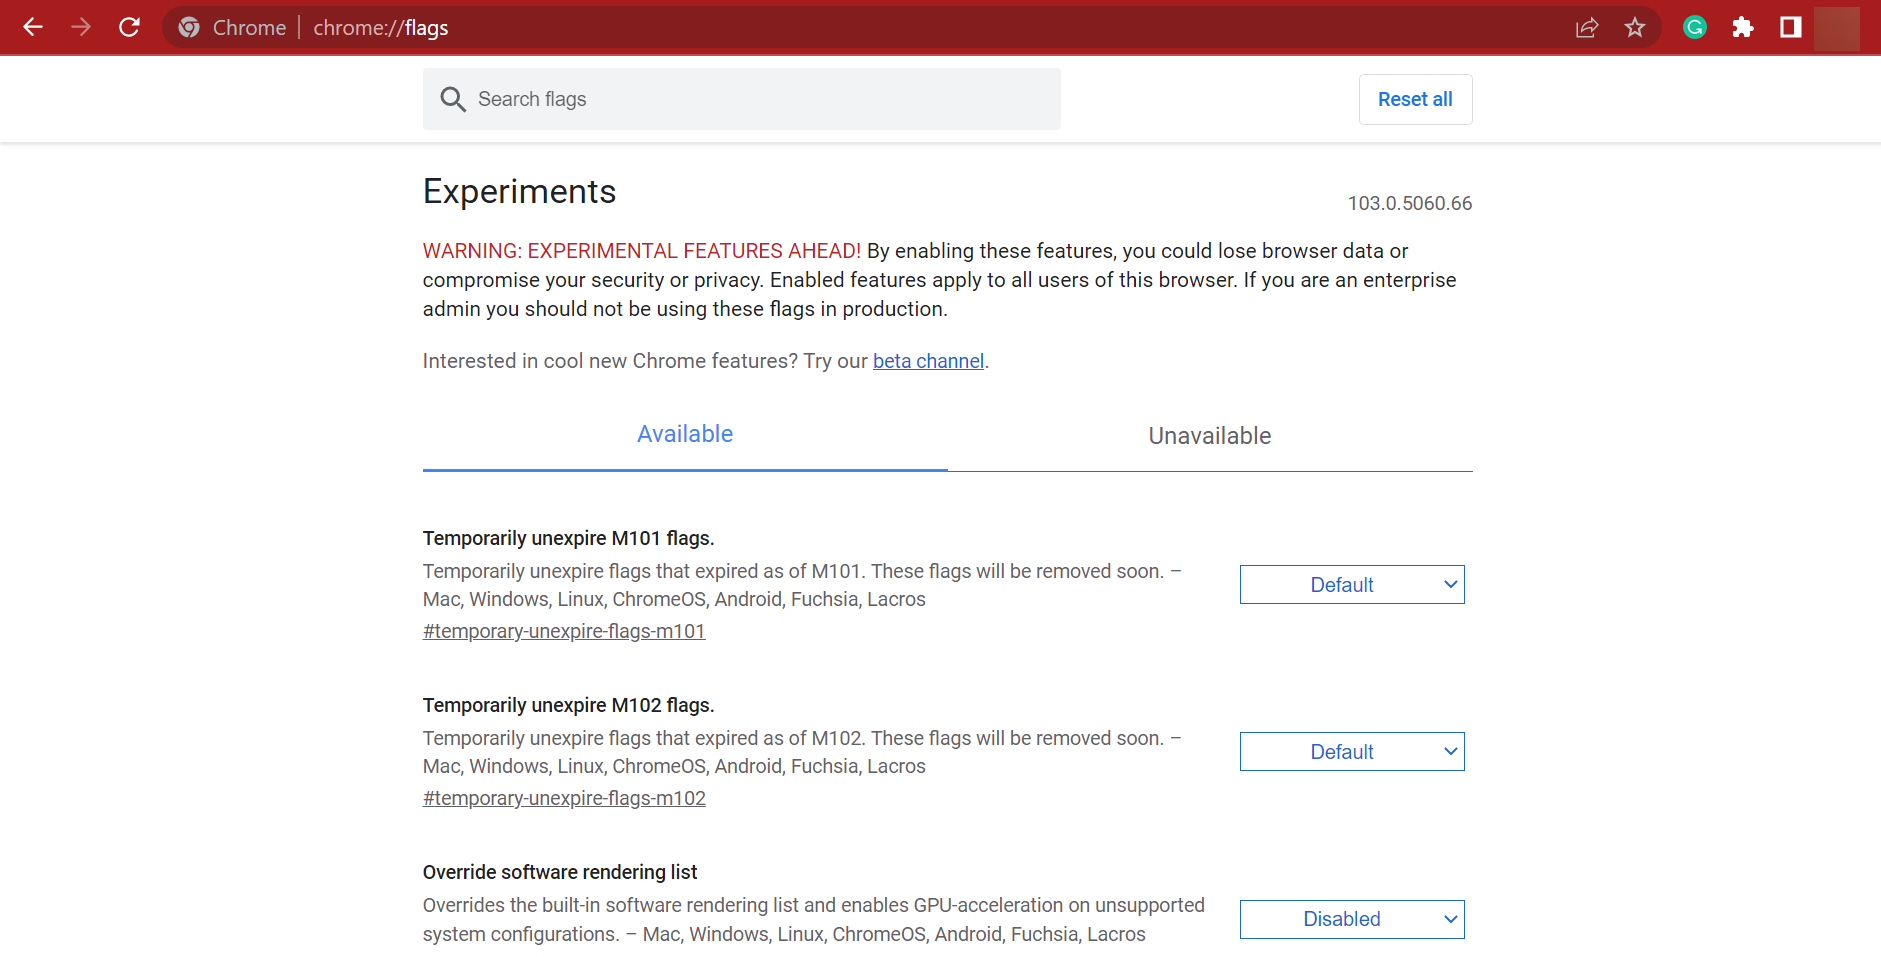1881x957 pixels.
Task: Click inside the Search flags field
Action: (740, 99)
